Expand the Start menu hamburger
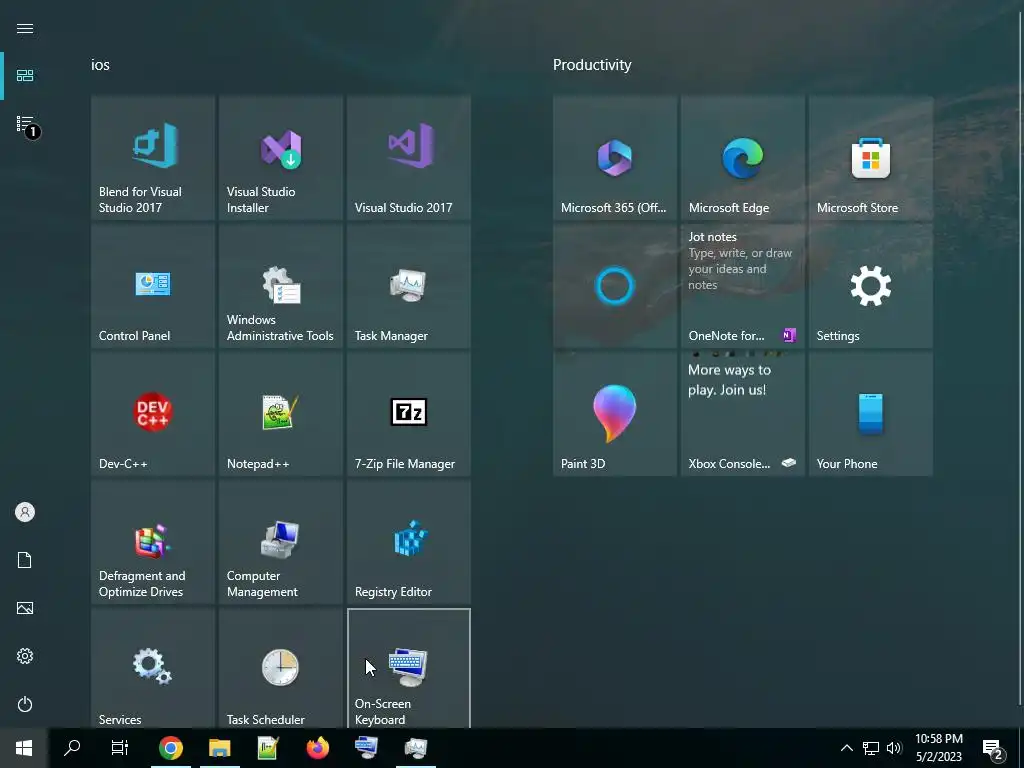This screenshot has height=768, width=1024. (x=25, y=28)
